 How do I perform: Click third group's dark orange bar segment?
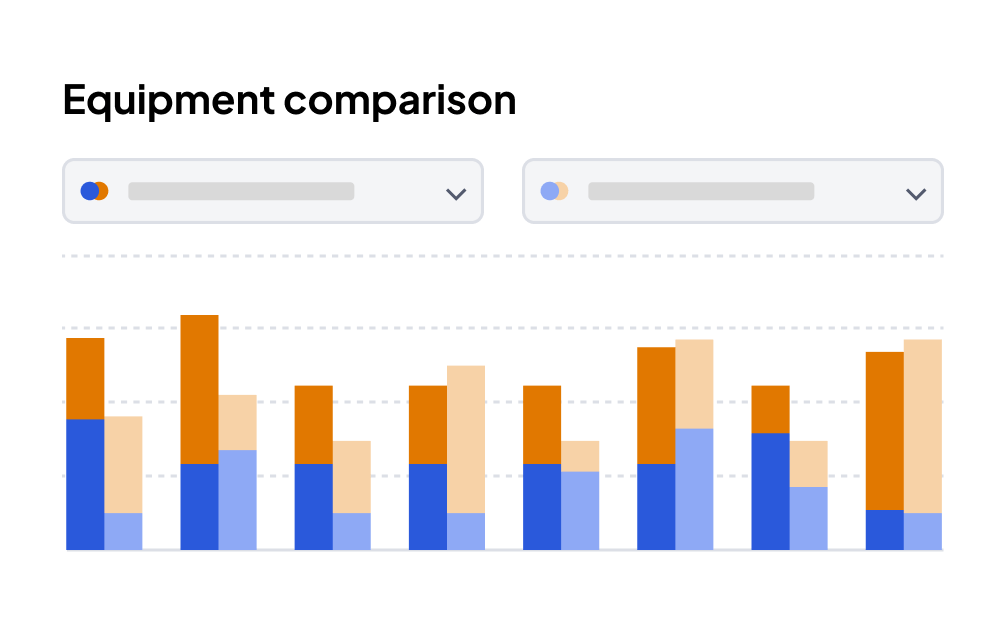click(x=313, y=424)
